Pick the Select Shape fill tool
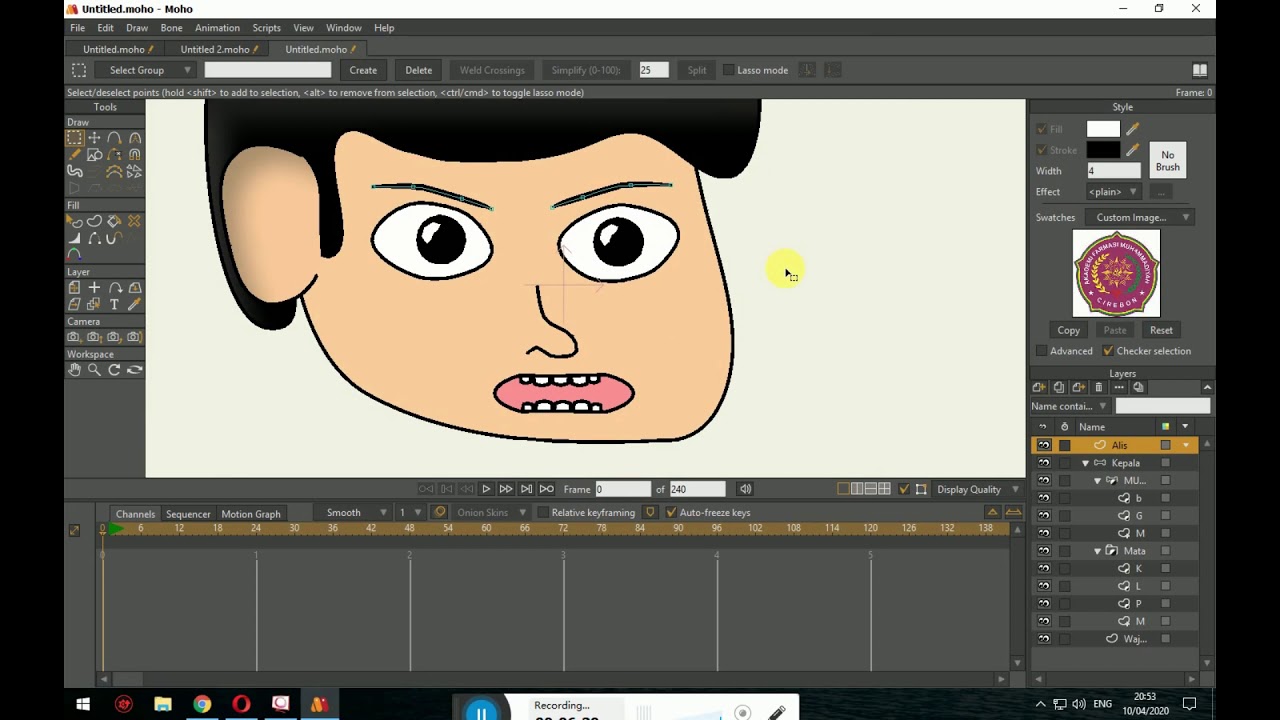 74,221
